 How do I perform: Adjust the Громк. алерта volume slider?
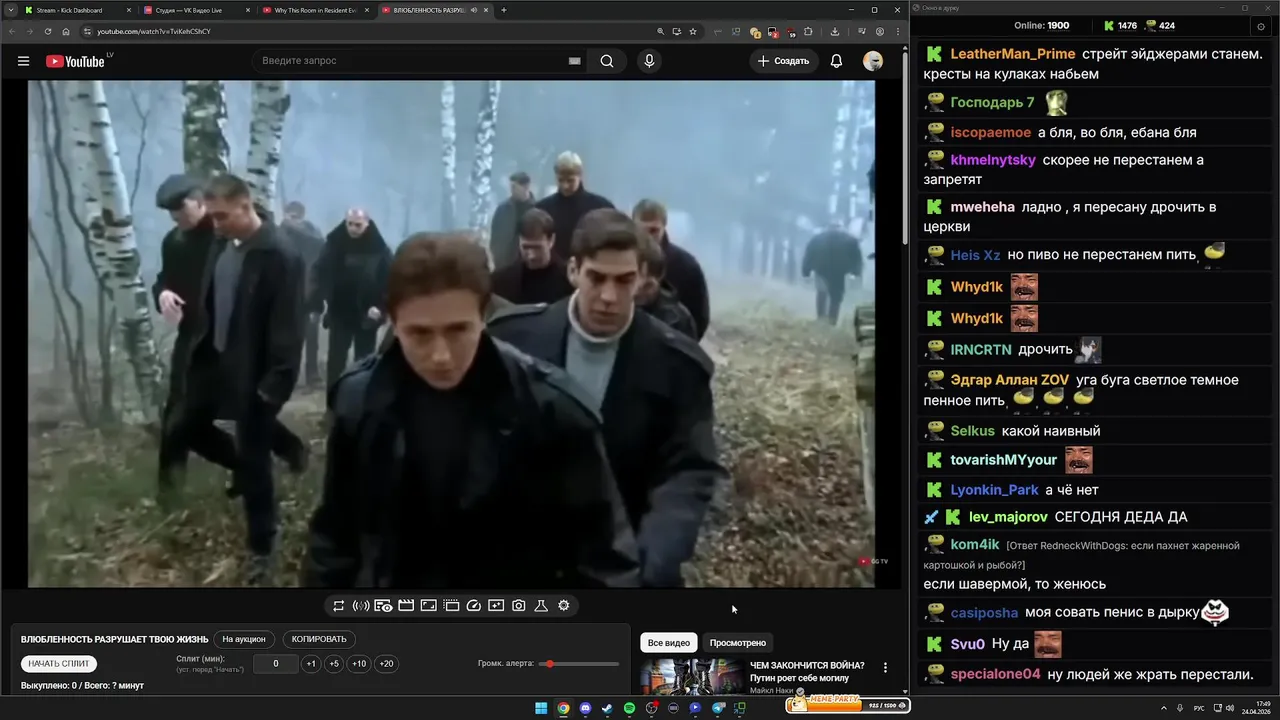tap(579, 664)
